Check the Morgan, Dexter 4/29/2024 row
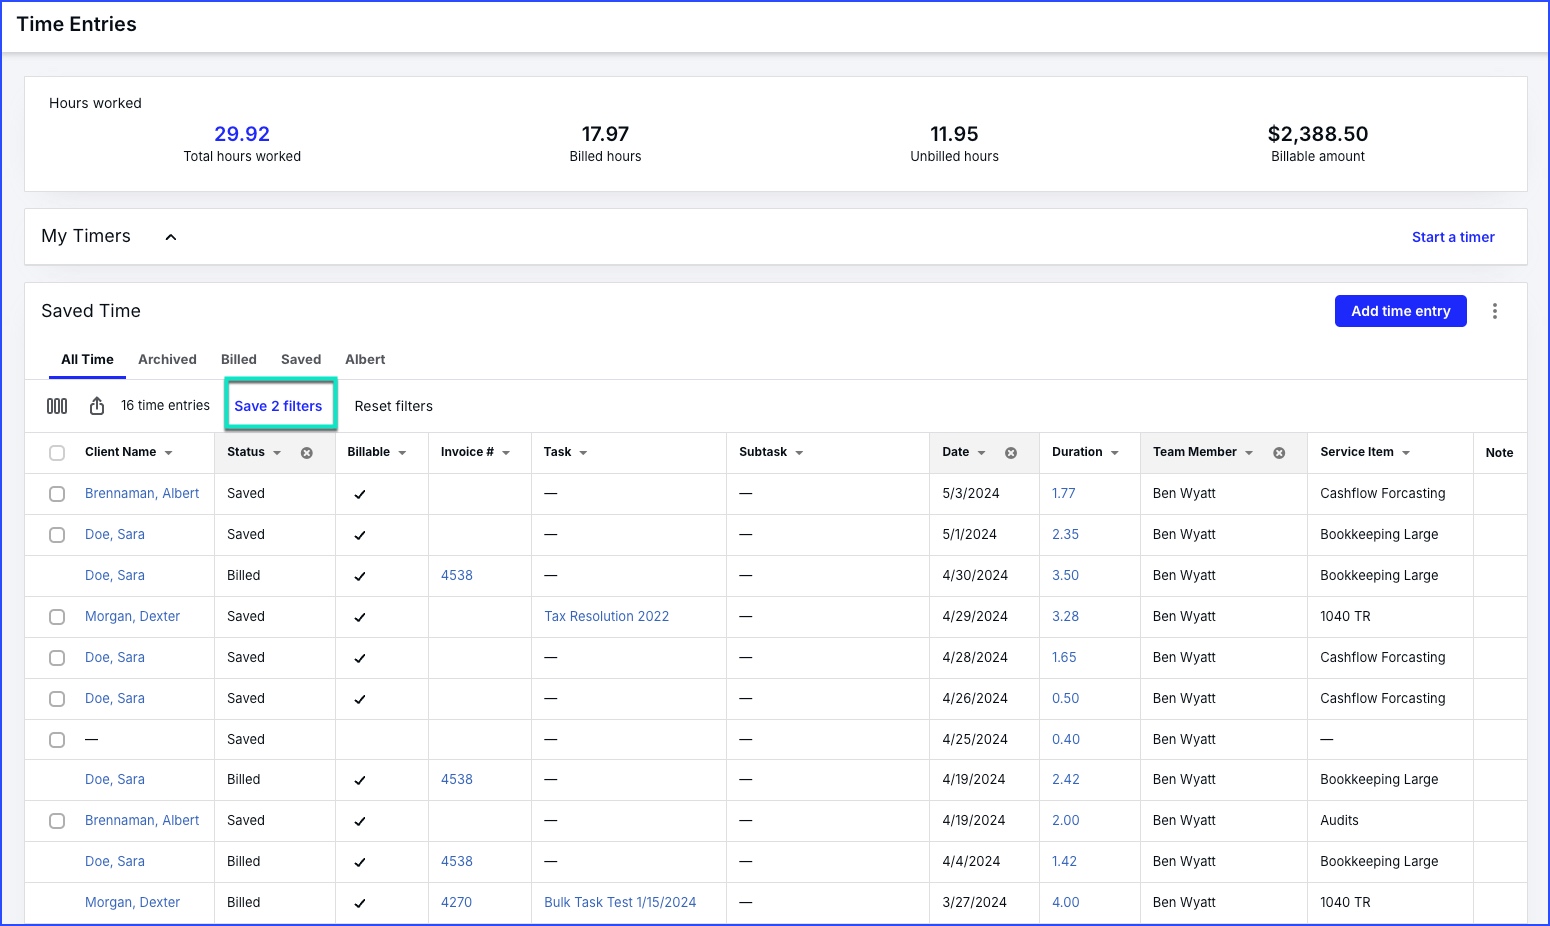The image size is (1550, 926). click(x=57, y=617)
